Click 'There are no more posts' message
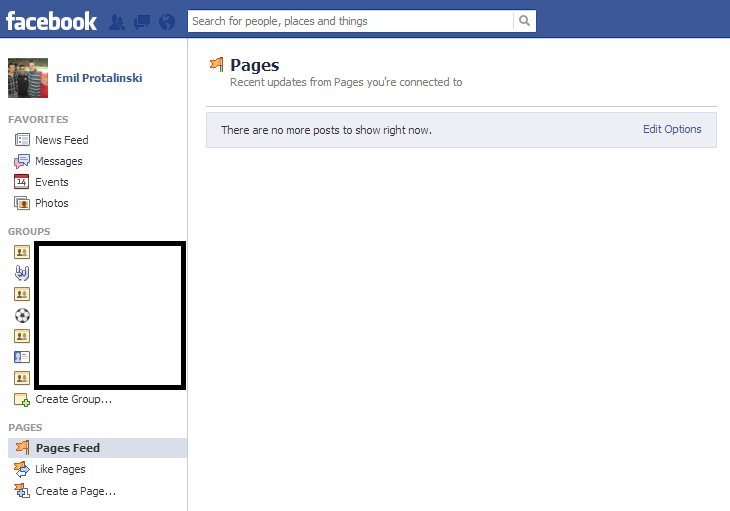This screenshot has height=511, width=730. (x=326, y=130)
